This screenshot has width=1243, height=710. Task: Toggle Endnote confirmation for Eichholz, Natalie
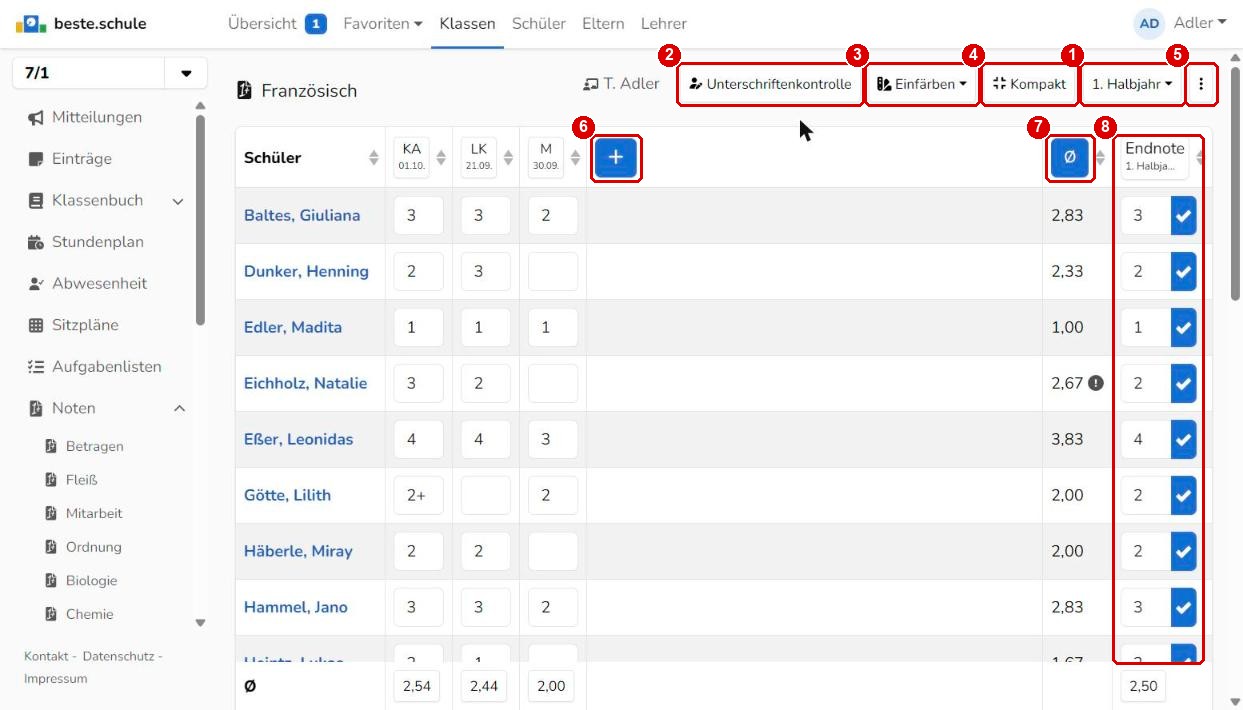pos(1184,384)
